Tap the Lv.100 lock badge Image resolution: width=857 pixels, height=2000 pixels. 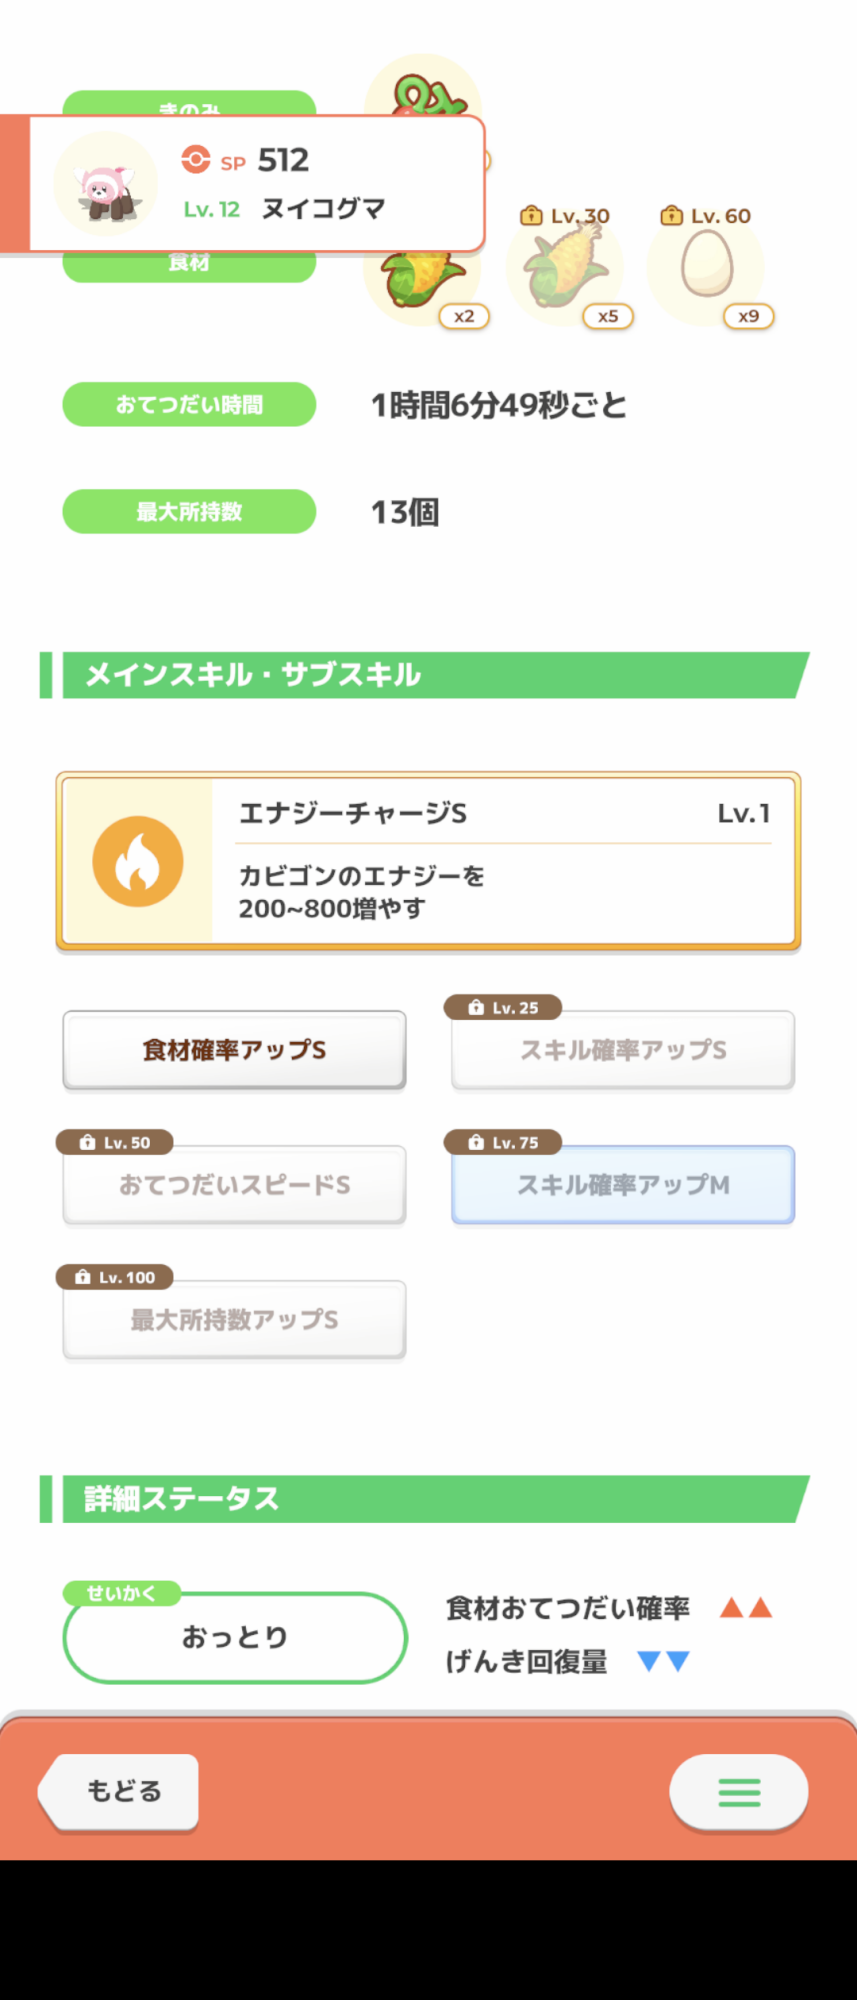click(x=115, y=1277)
